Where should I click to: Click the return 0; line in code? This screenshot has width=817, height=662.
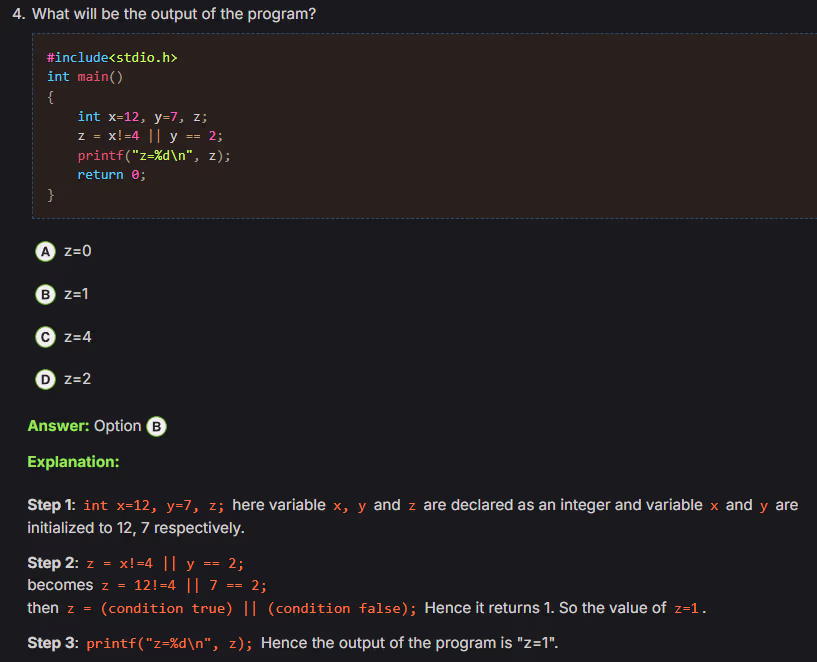pyautogui.click(x=112, y=174)
